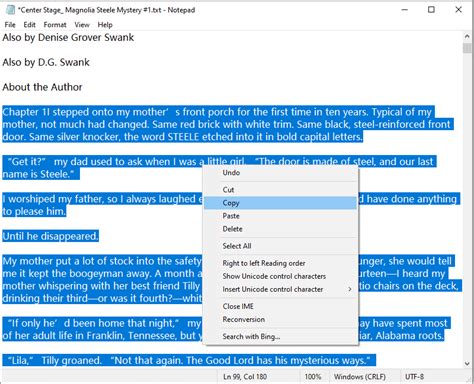Click the 'About the Author' line
This screenshot has height=384, width=474.
point(42,87)
